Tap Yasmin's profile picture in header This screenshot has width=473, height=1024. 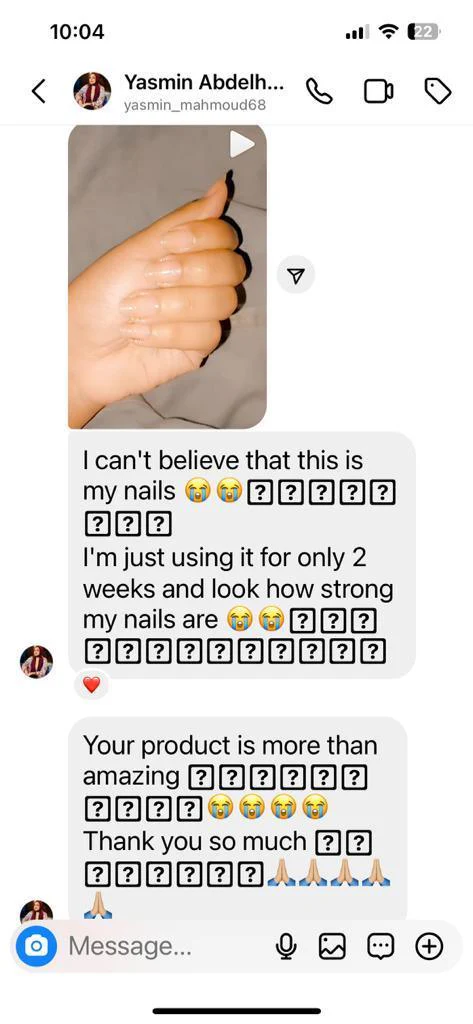tap(92, 91)
